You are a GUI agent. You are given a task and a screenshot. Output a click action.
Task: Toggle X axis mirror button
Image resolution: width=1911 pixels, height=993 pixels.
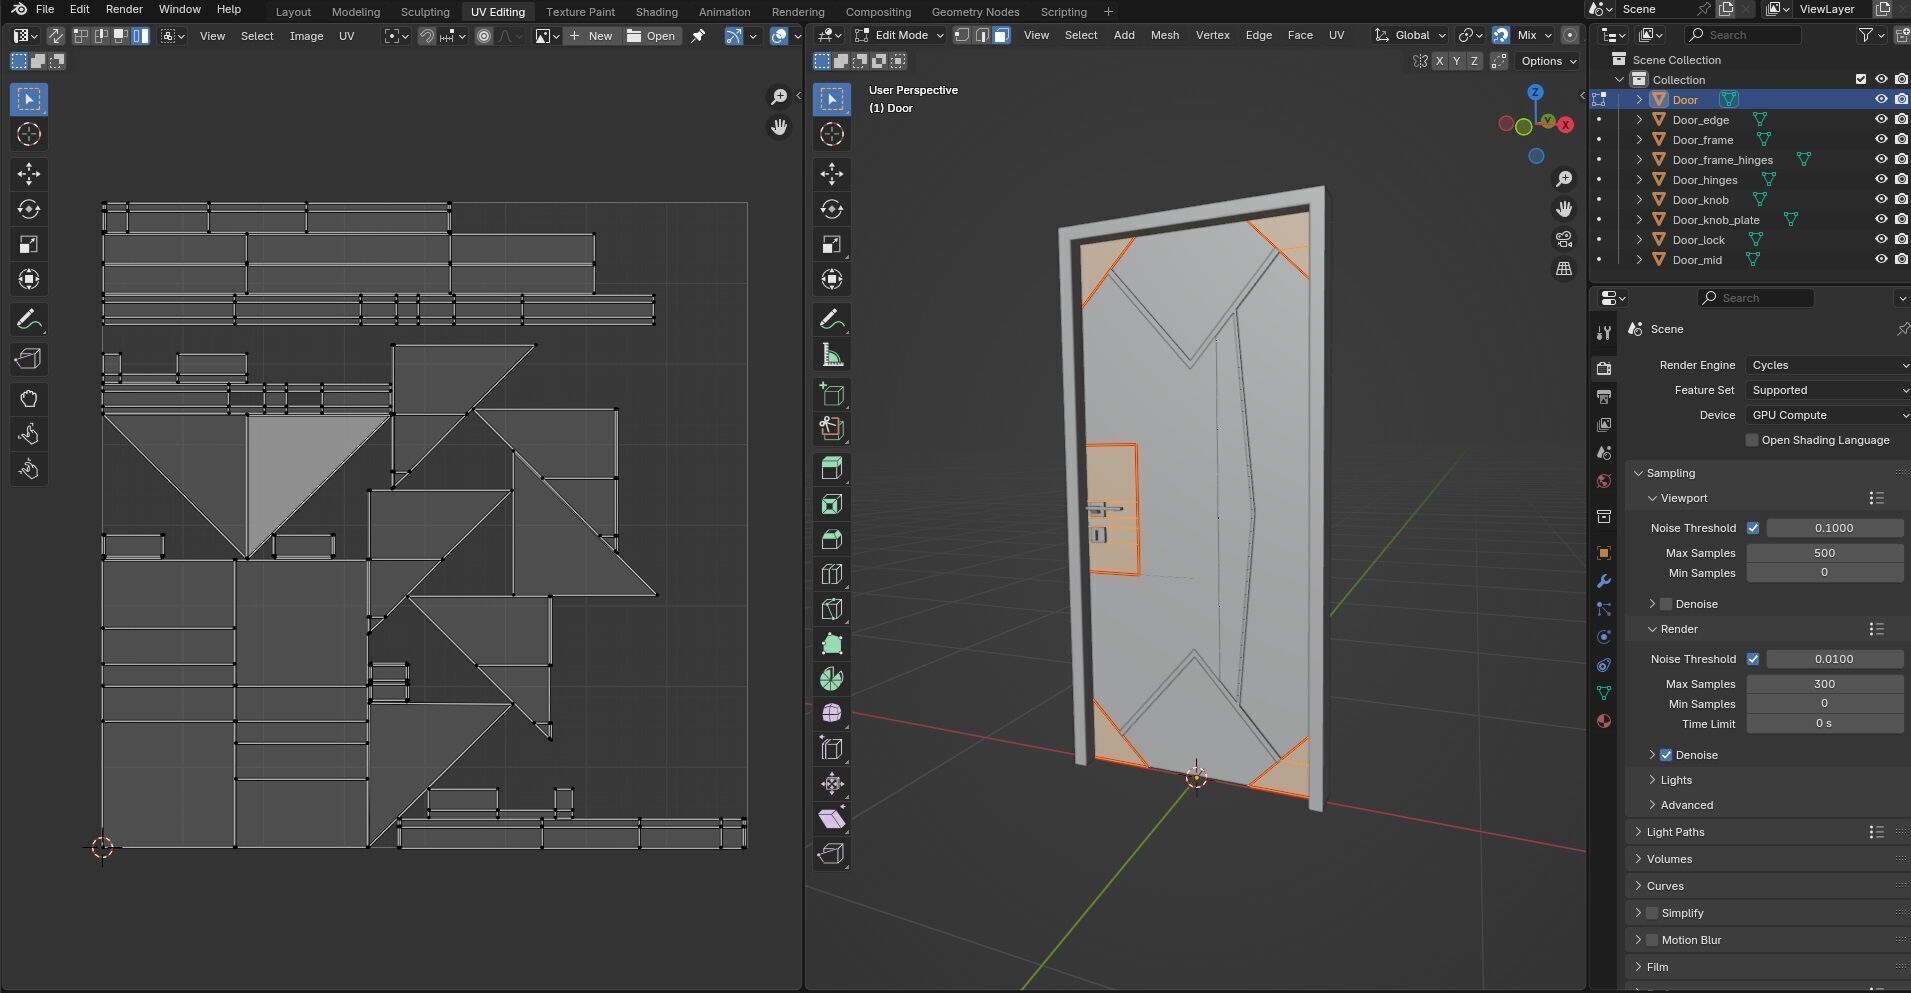pyautogui.click(x=1439, y=61)
